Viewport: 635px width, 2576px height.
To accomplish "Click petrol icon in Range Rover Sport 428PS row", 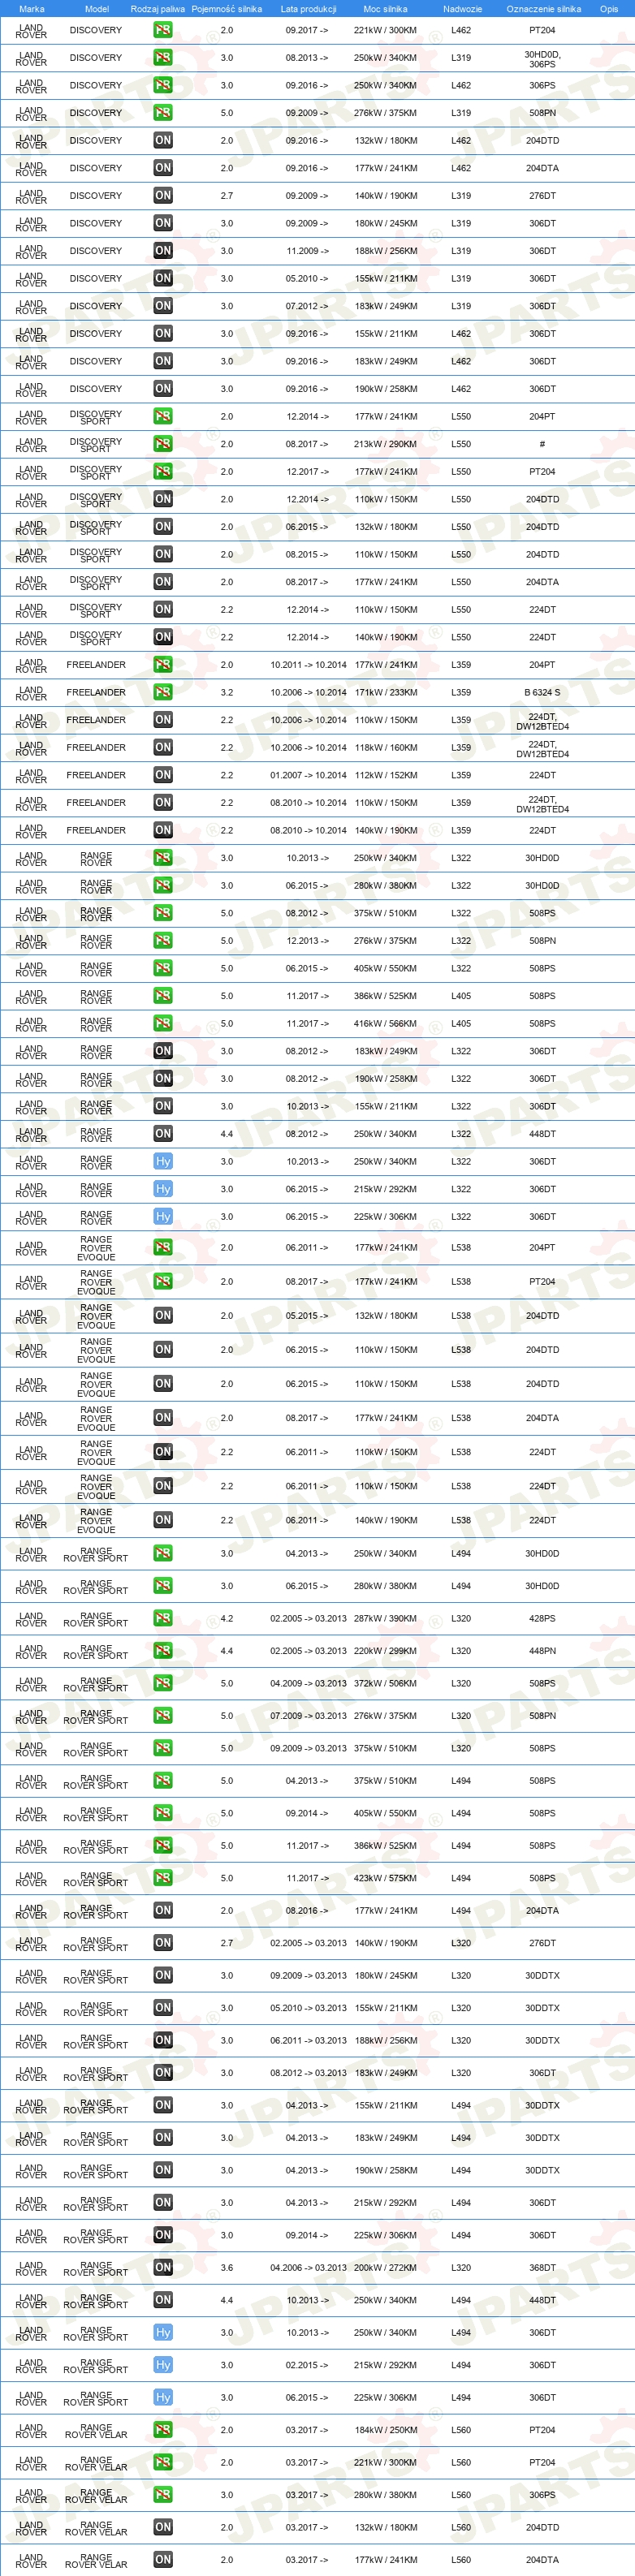I will 162,1619.
